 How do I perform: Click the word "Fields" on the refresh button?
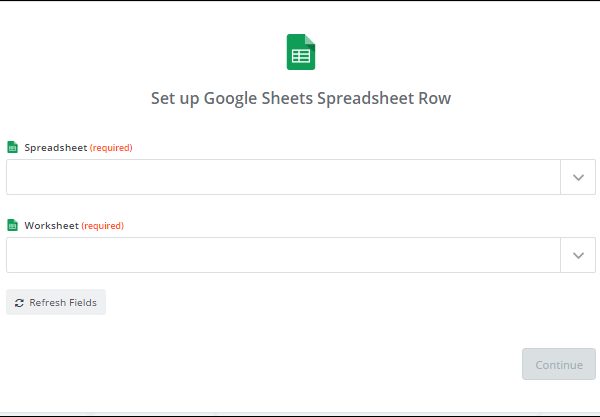pyautogui.click(x=81, y=302)
